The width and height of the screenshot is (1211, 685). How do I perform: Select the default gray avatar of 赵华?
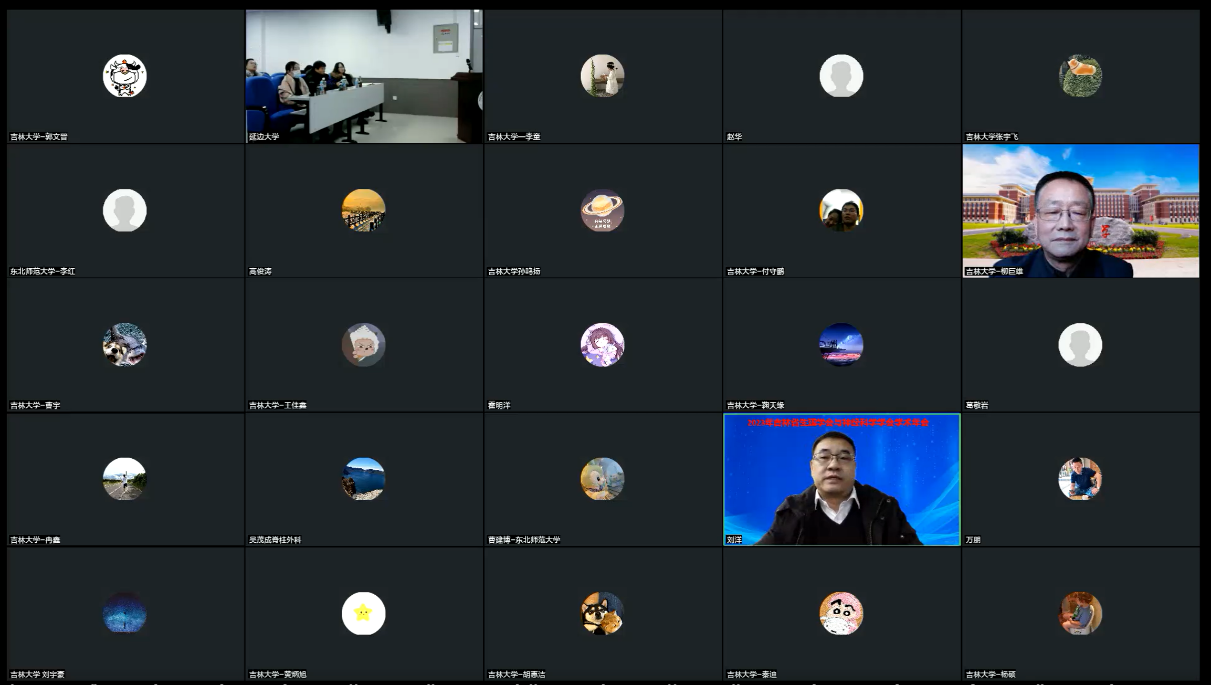[x=841, y=76]
